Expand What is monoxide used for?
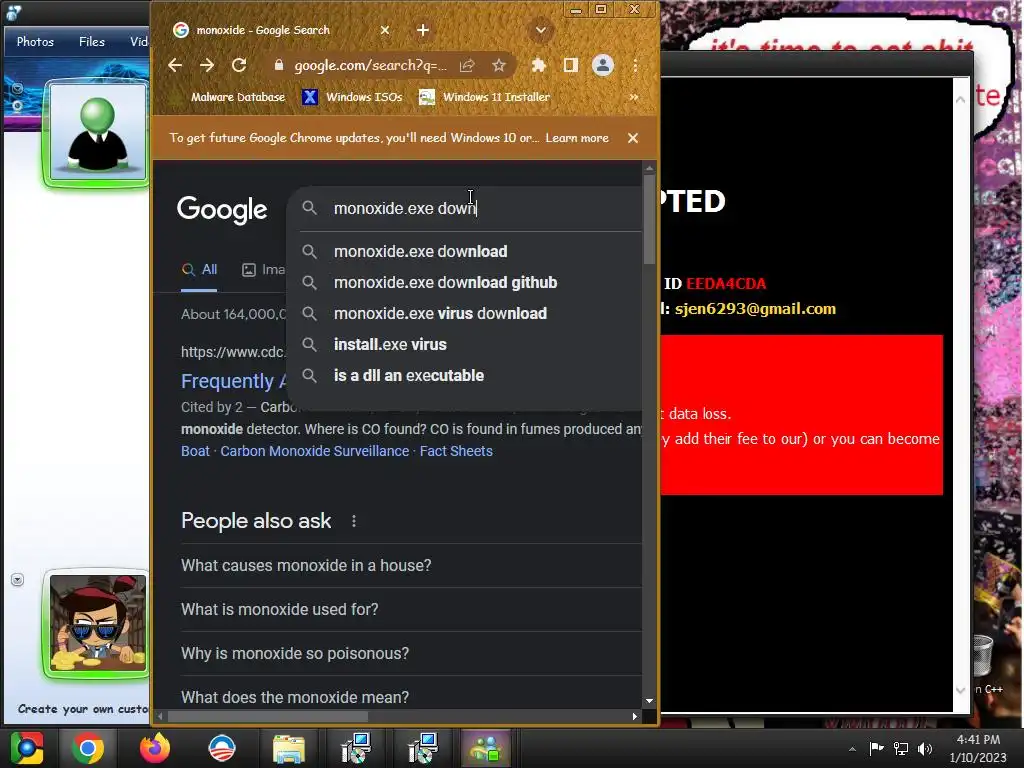Viewport: 1024px width, 768px height. [x=411, y=609]
